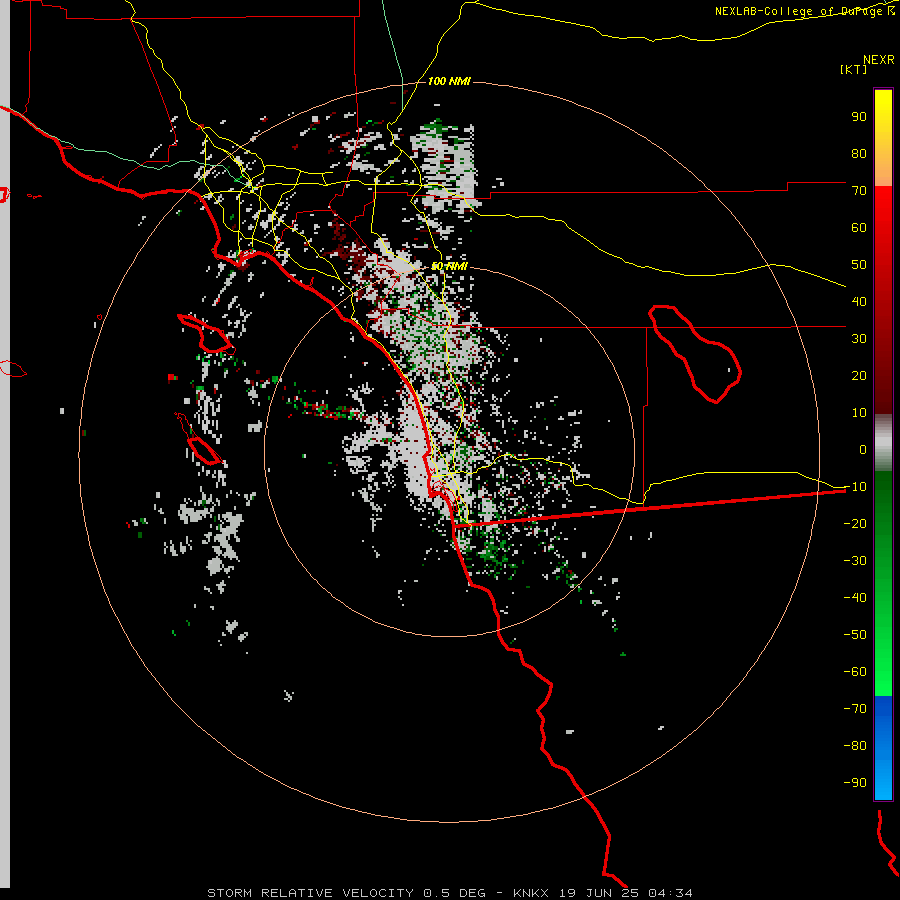
Task: Pick the red outbound segment of color bar
Action: [883, 300]
